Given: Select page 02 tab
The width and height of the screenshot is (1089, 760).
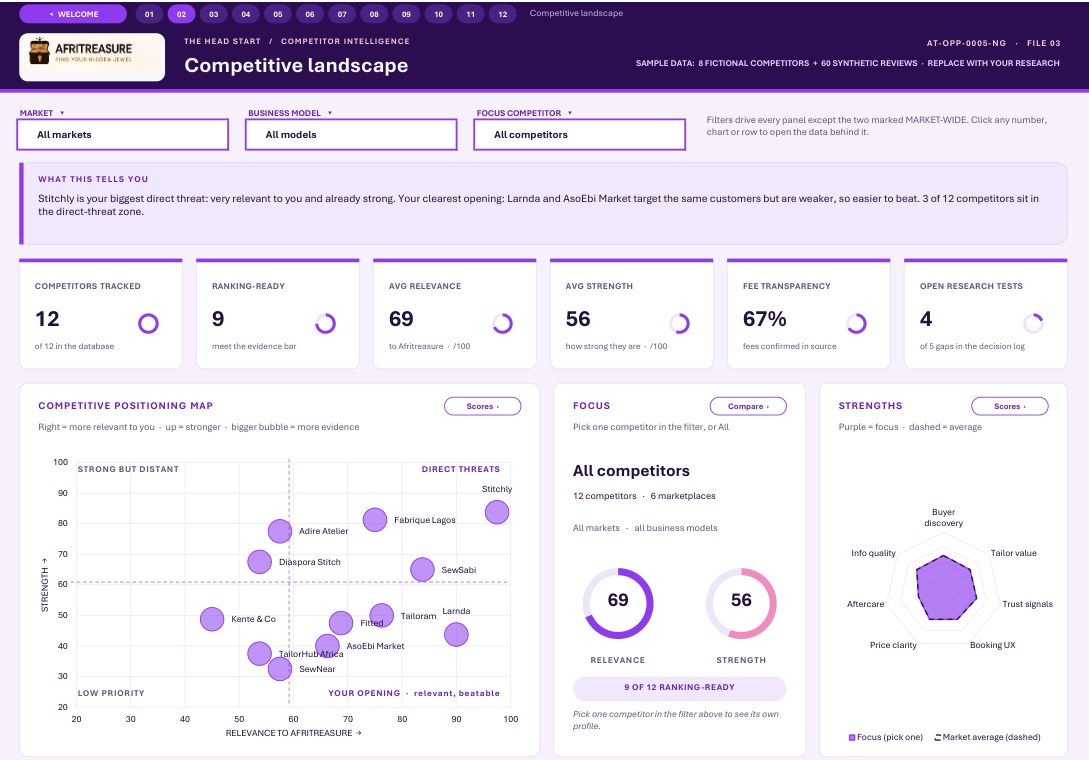Looking at the screenshot, I should click(181, 14).
